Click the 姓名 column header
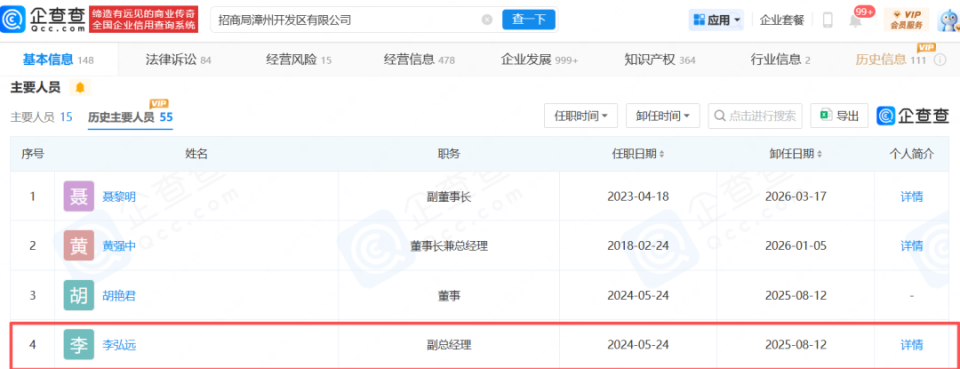The width and height of the screenshot is (960, 369). 197,154
